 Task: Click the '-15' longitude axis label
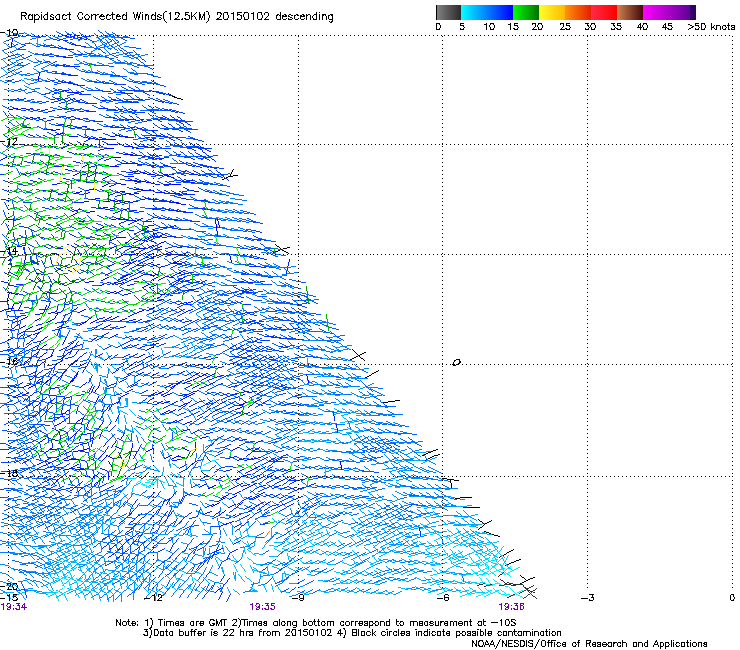pyautogui.click(x=9, y=598)
